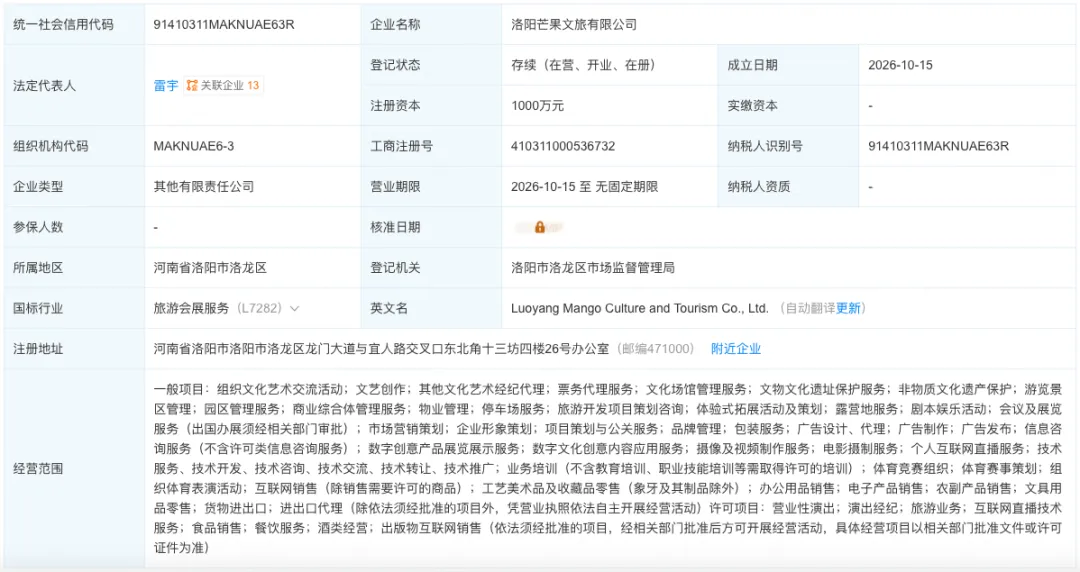Click the 经营范围 label cell
Screen dimensions: 1080x572
pos(74,468)
